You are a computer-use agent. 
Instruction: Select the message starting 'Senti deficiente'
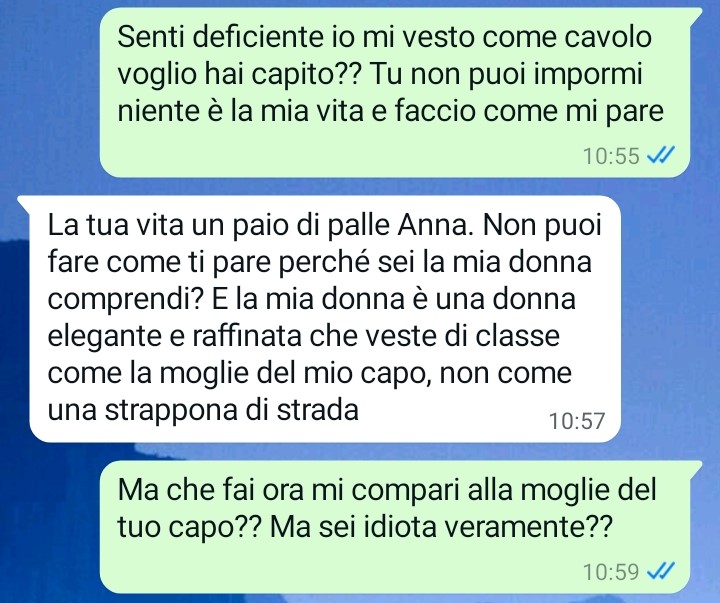[x=396, y=92]
